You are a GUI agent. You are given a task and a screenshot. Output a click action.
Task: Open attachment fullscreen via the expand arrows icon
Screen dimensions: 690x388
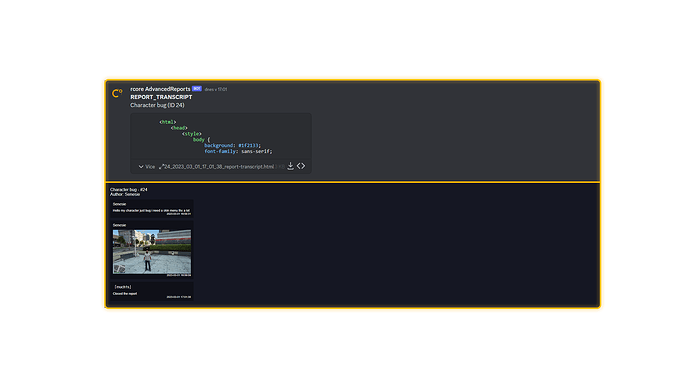(161, 167)
